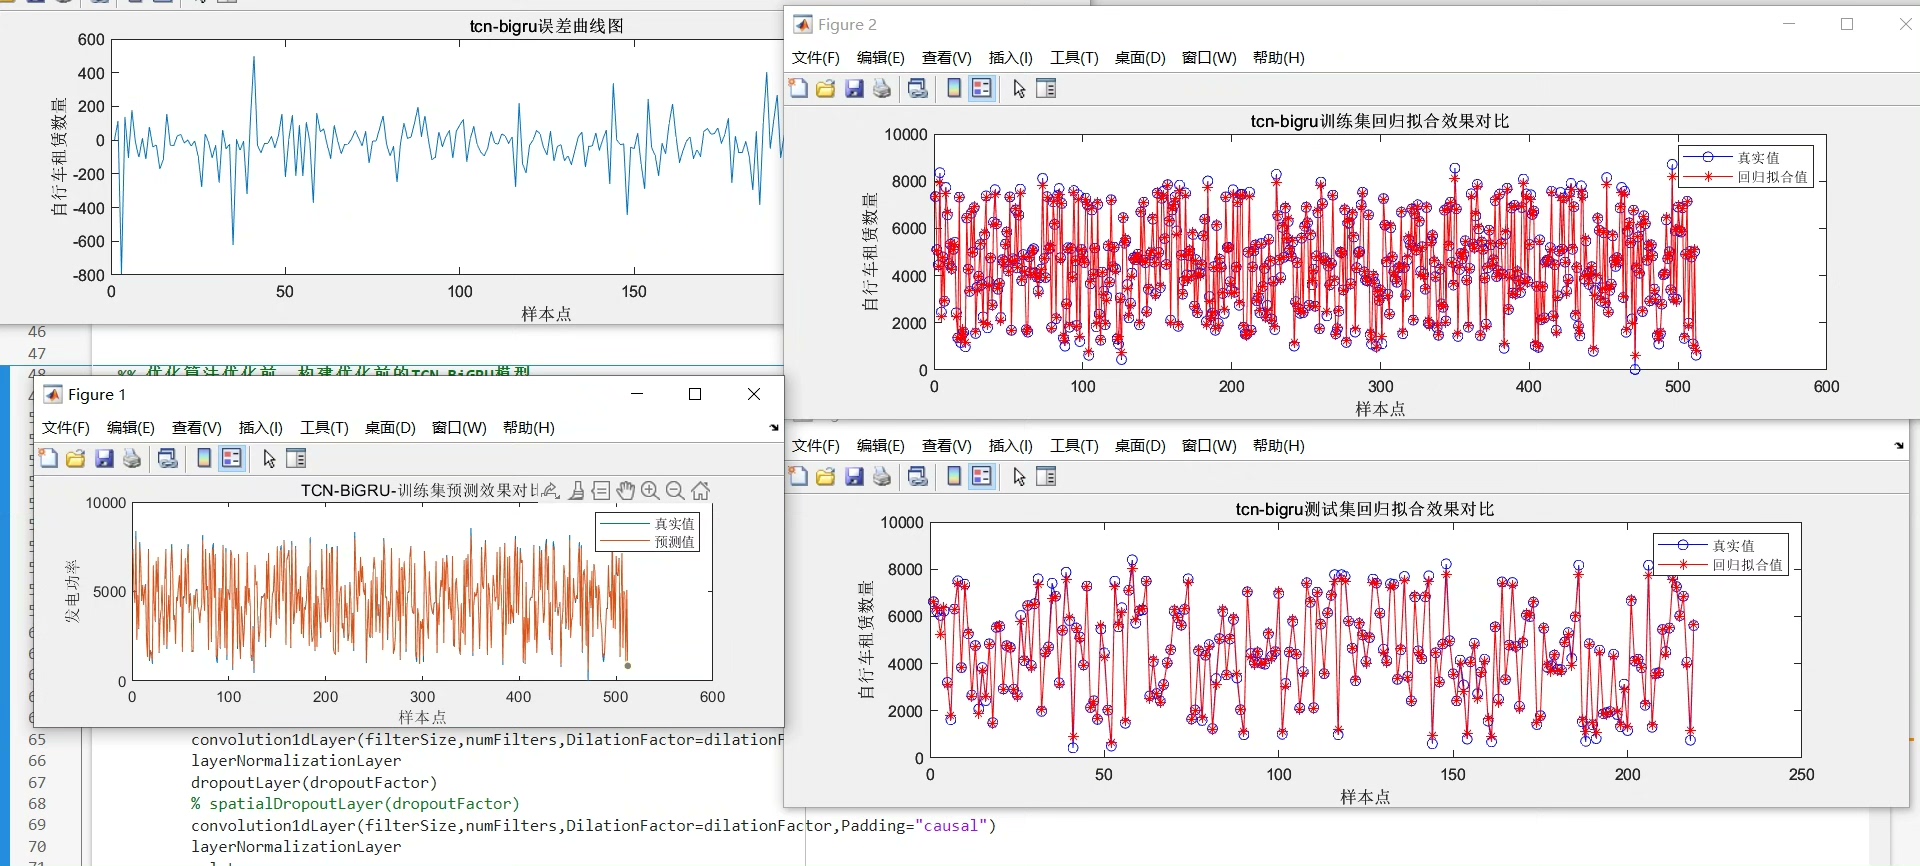Click Save Figure icon in Figure 1 toolbar
Screen dimensions: 1920x866
pos(104,458)
